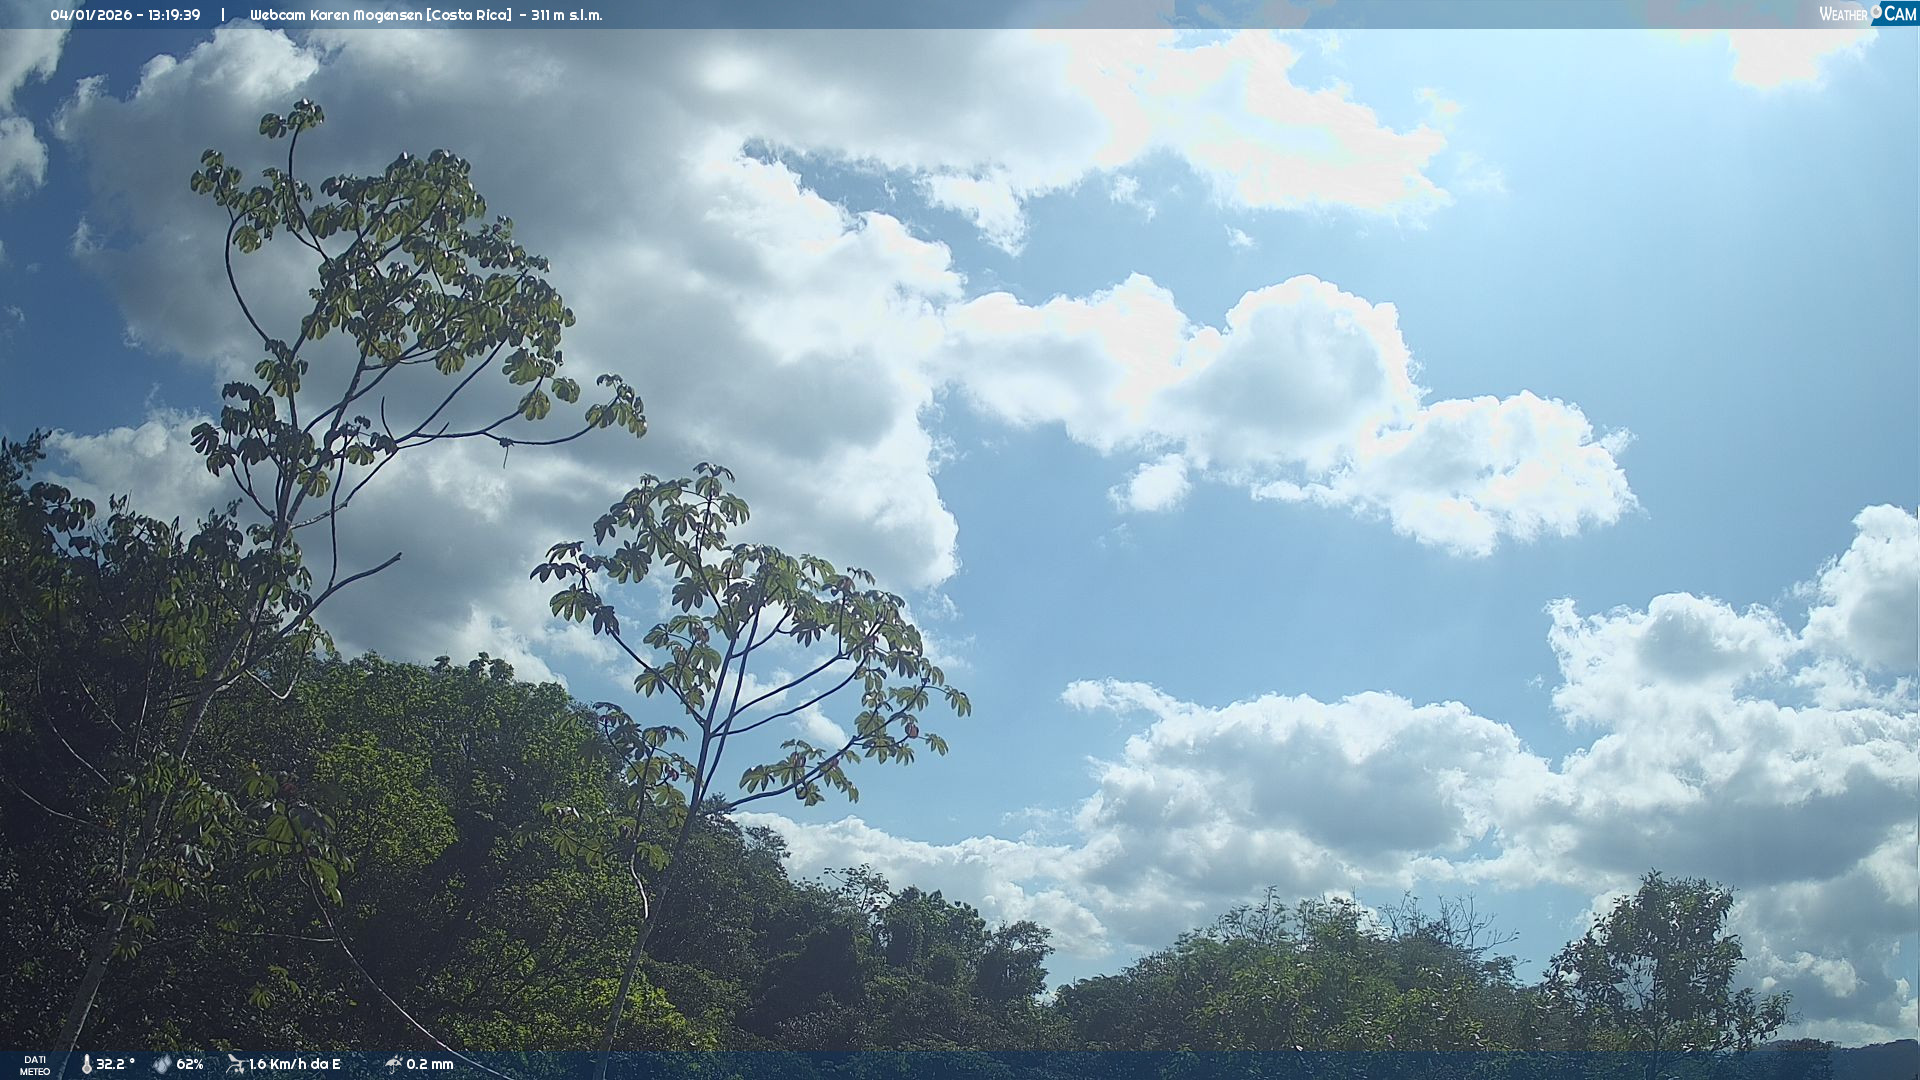The height and width of the screenshot is (1080, 1920).
Task: Click the 0.2 mm rainfall value
Action: point(430,1065)
